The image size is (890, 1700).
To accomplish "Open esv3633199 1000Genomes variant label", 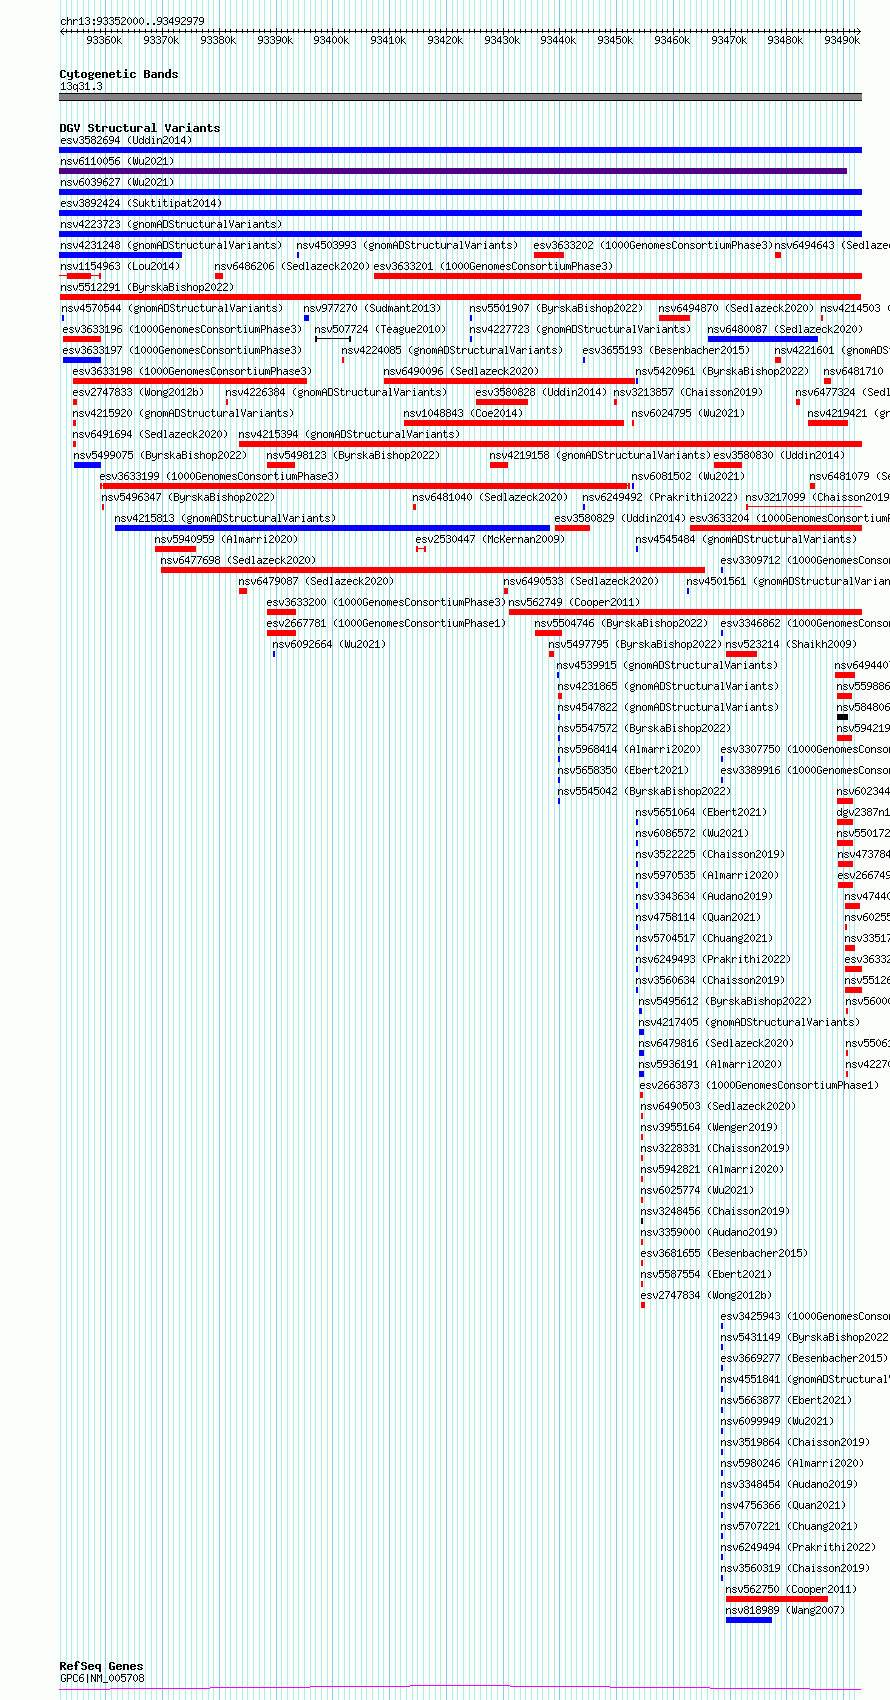I will (x=219, y=476).
